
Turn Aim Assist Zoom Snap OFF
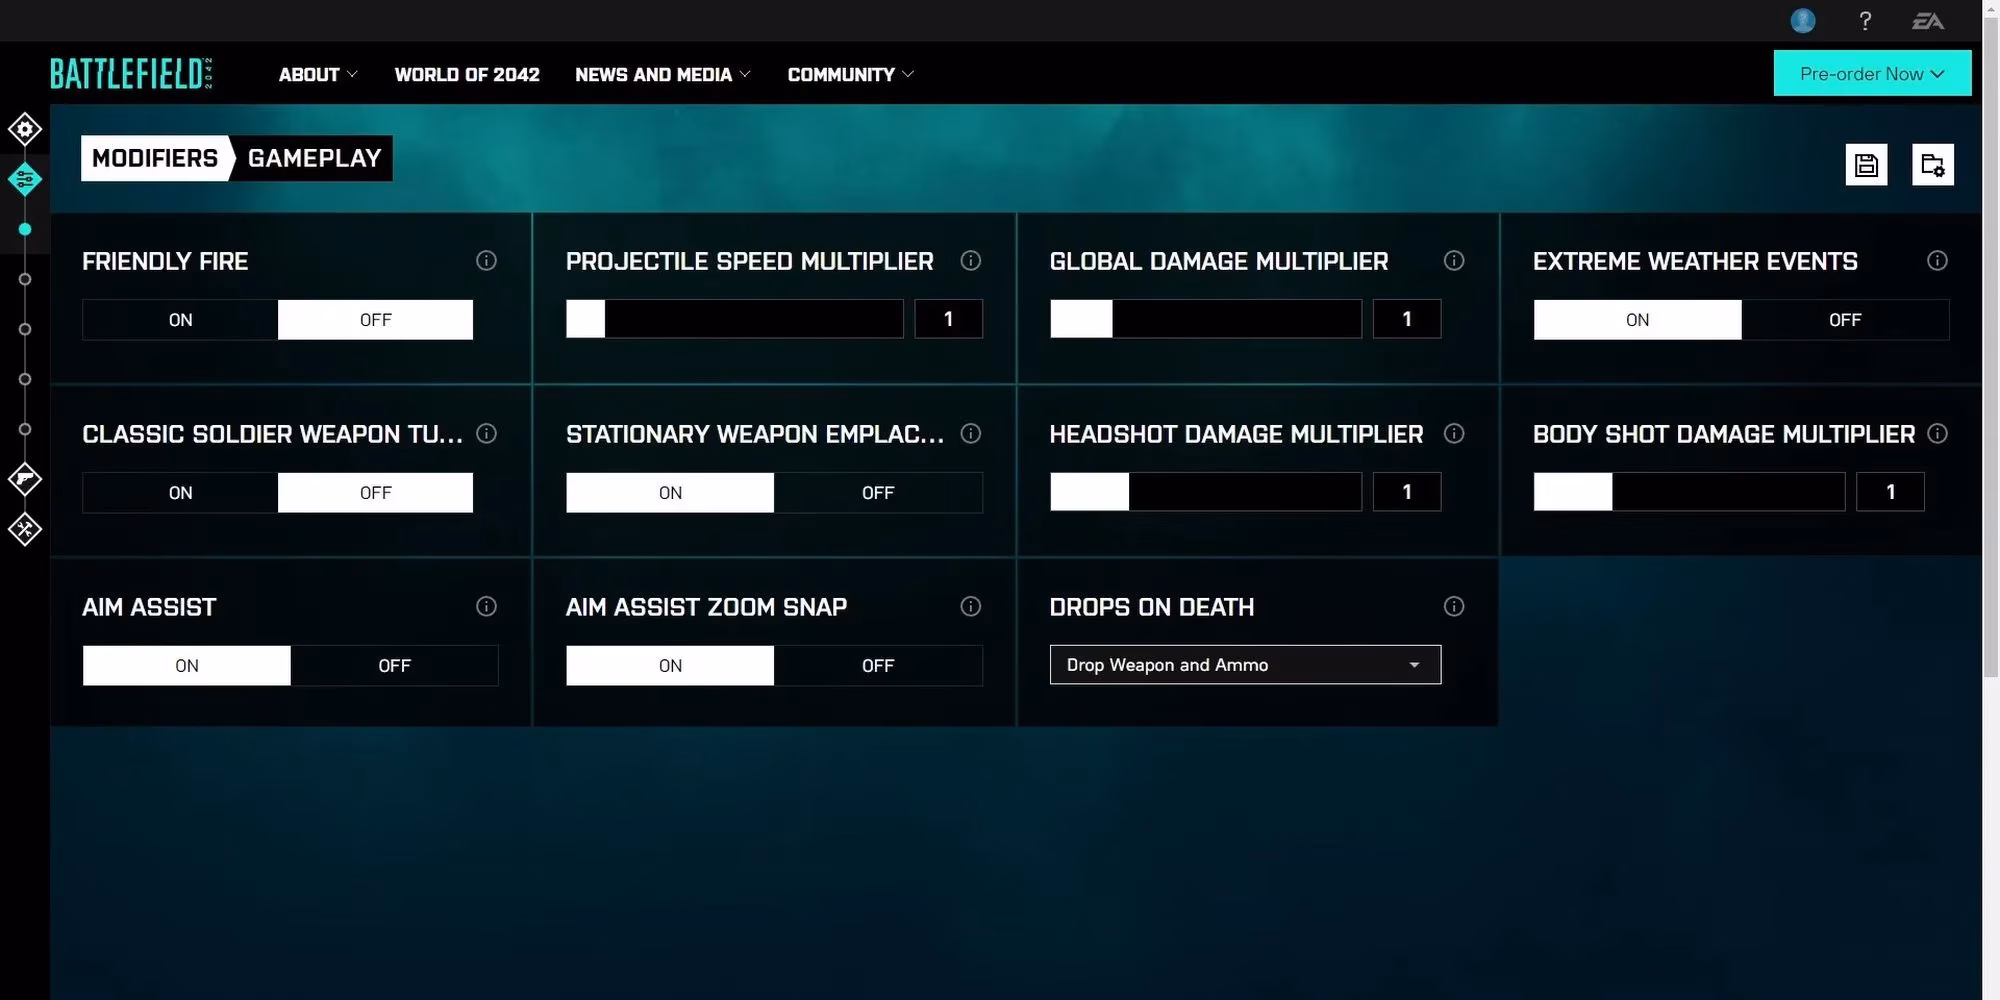(878, 665)
